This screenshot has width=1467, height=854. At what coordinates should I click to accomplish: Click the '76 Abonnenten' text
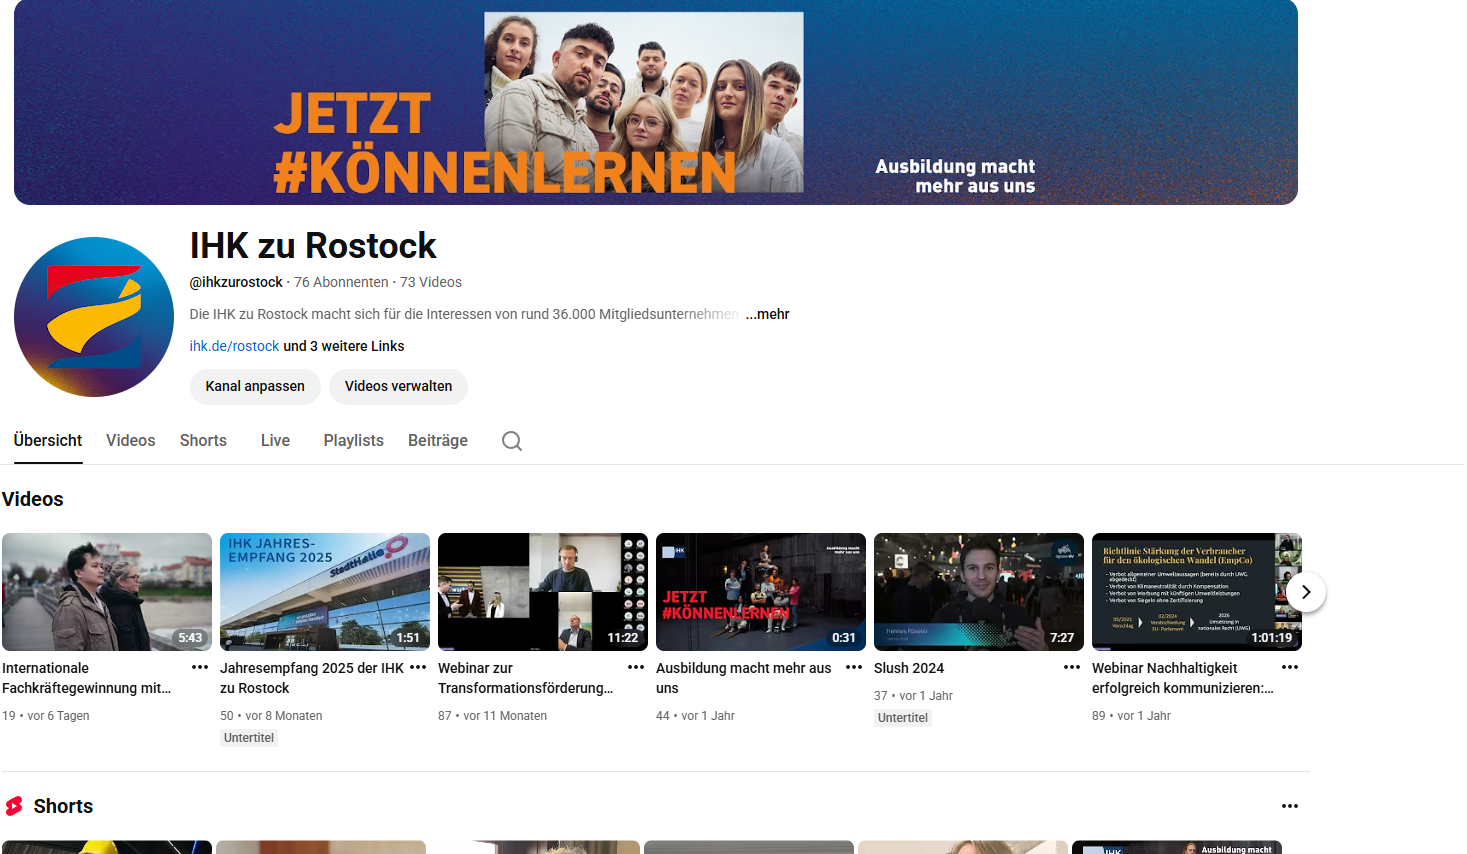341,282
